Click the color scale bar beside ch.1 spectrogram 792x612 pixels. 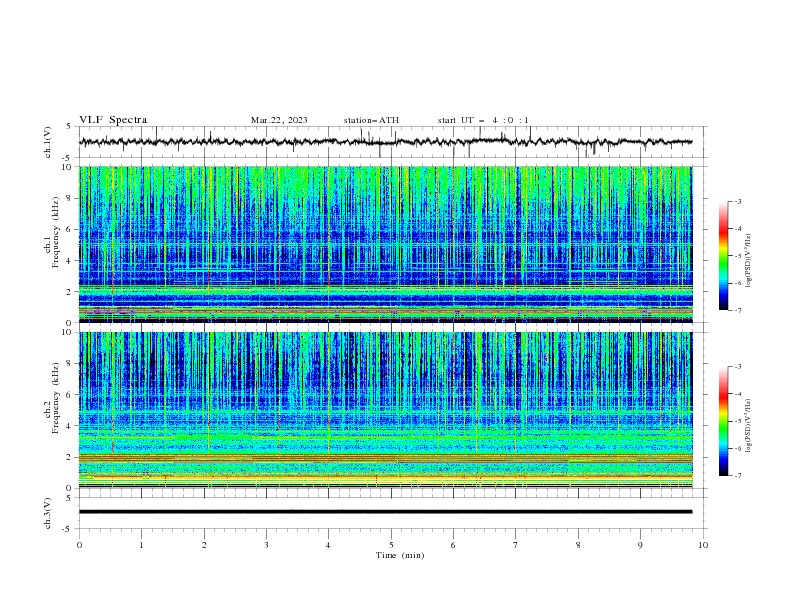[x=724, y=256]
